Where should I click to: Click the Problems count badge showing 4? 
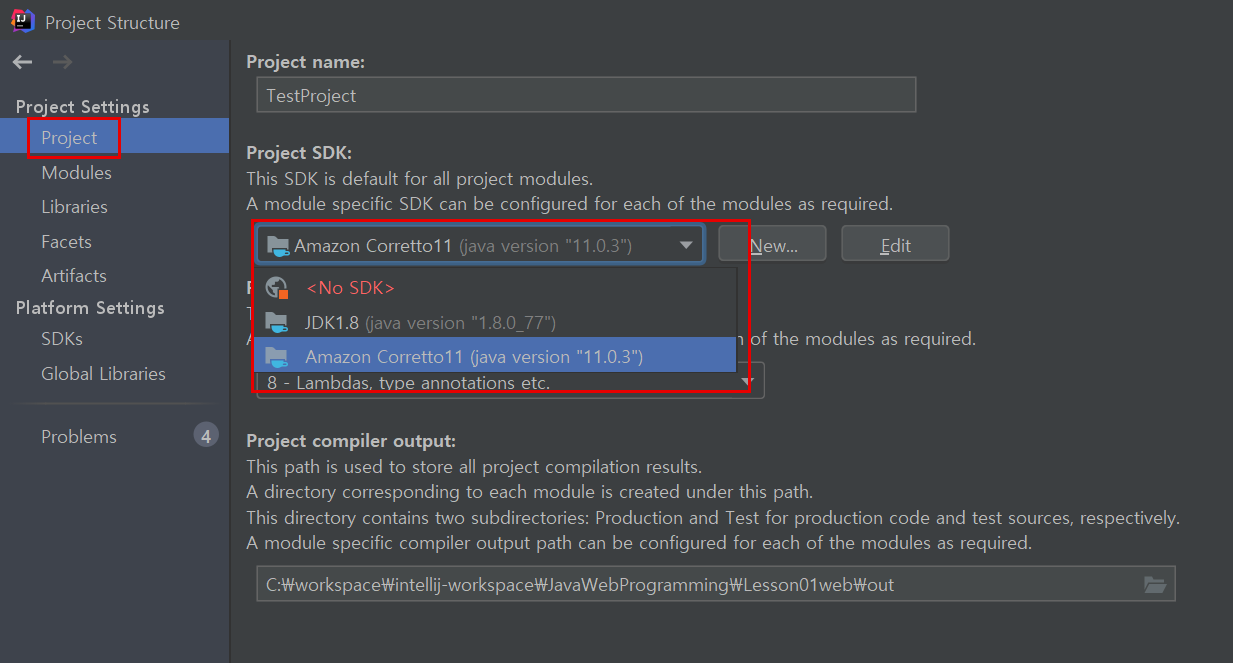tap(205, 435)
